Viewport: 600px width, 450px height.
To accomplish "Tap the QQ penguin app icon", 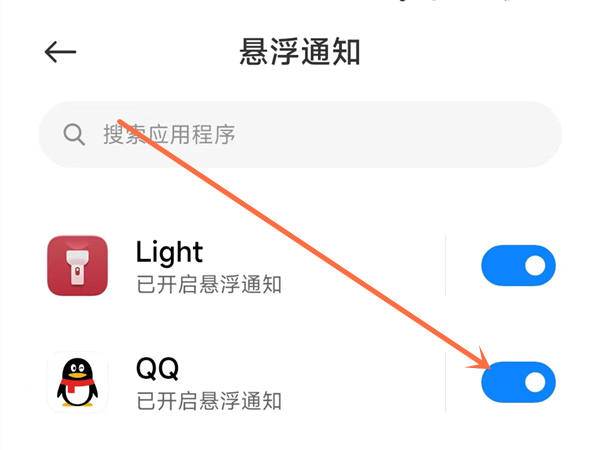I will [77, 382].
